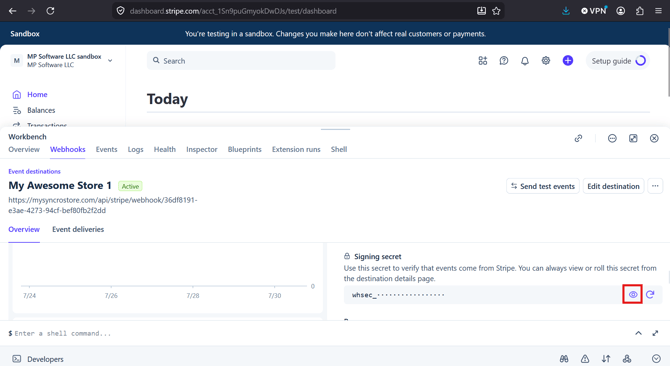670x366 pixels.
Task: Open browser extensions menu
Action: tap(640, 11)
